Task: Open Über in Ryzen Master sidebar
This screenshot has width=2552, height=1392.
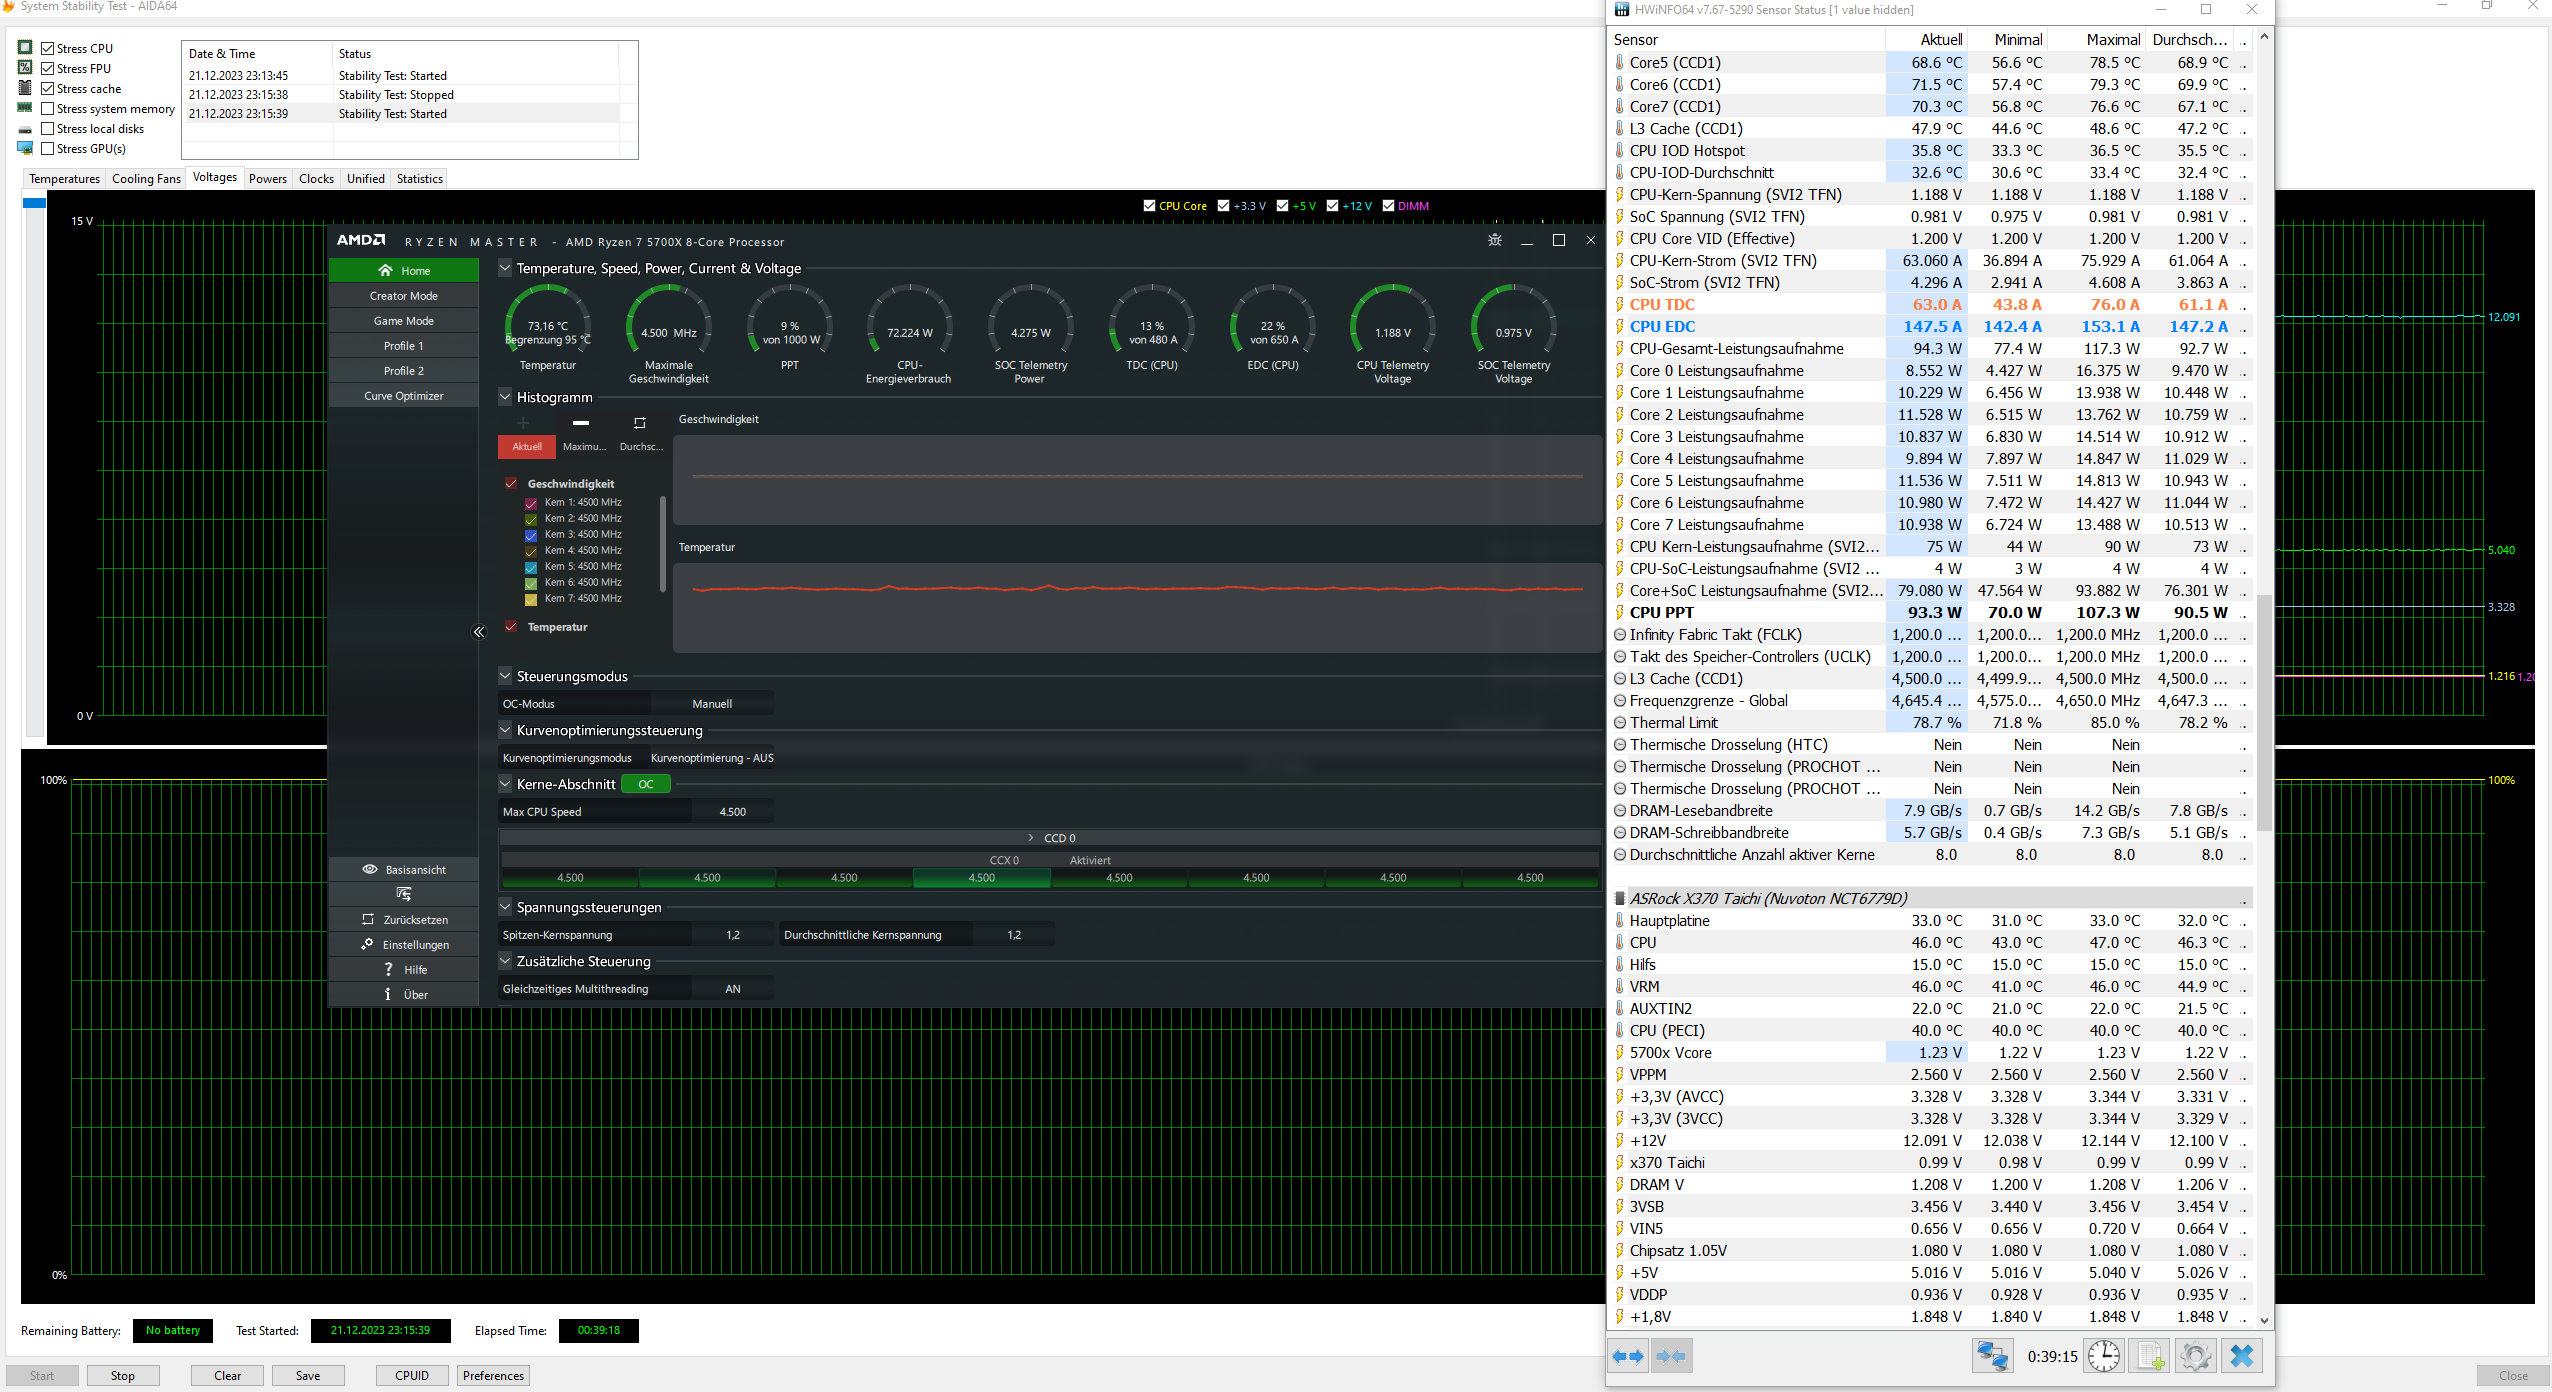Action: click(x=404, y=994)
